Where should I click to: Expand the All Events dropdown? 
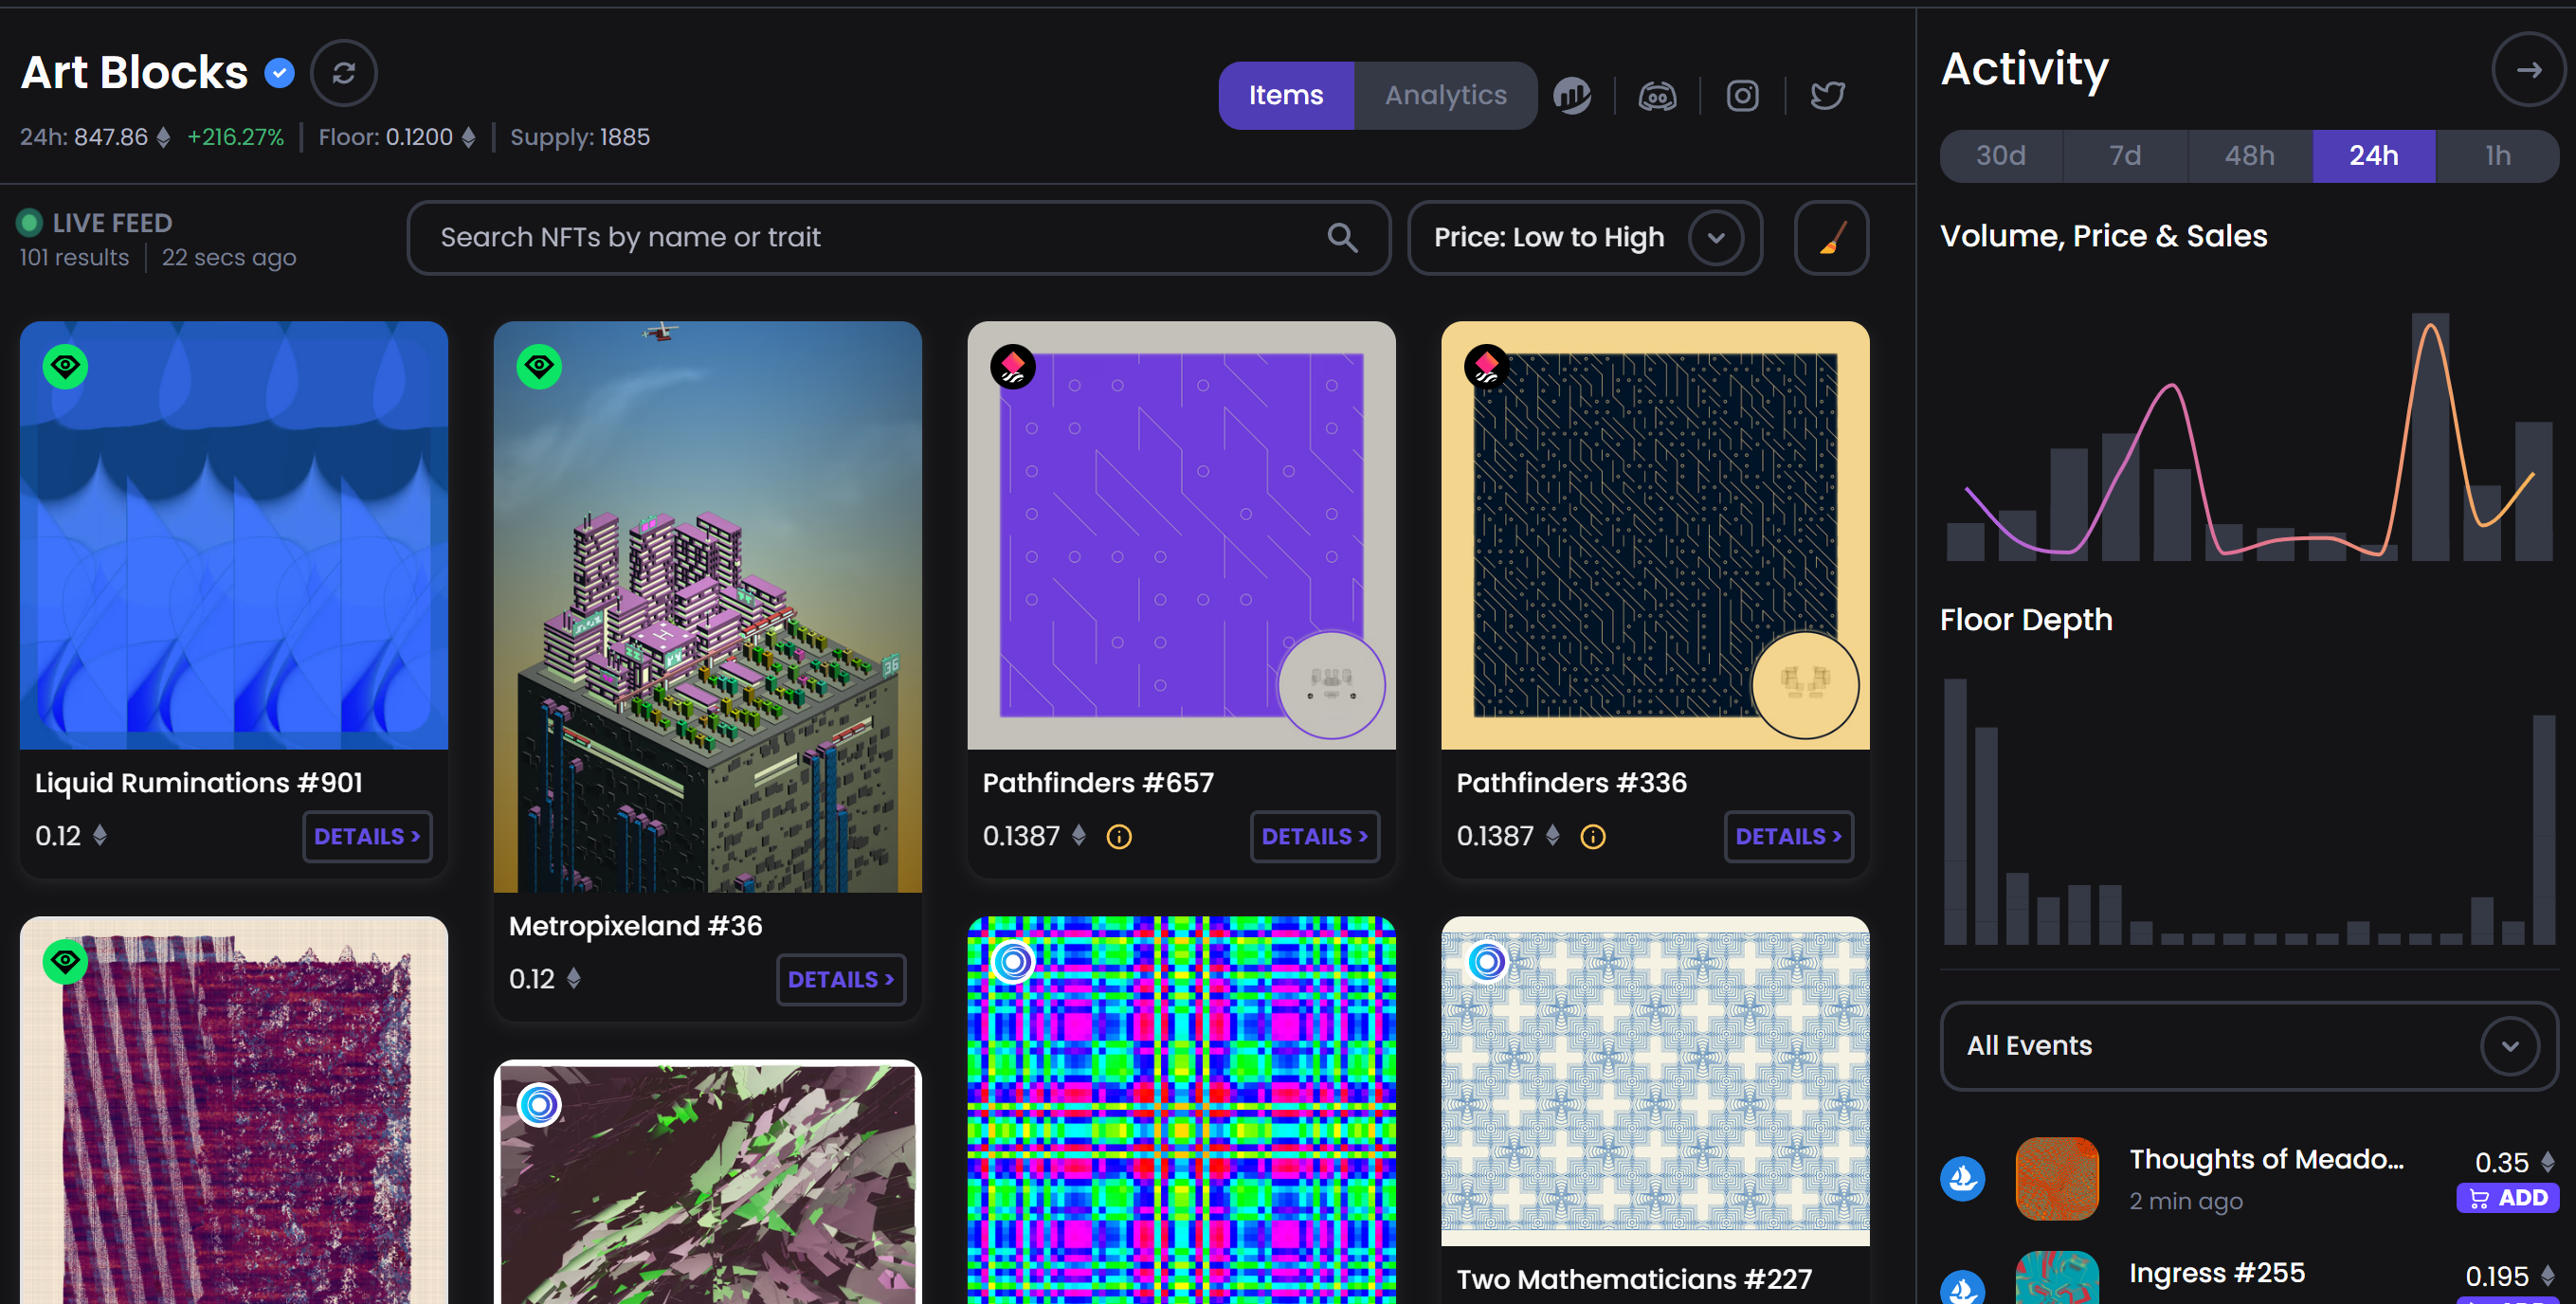tap(2247, 1045)
